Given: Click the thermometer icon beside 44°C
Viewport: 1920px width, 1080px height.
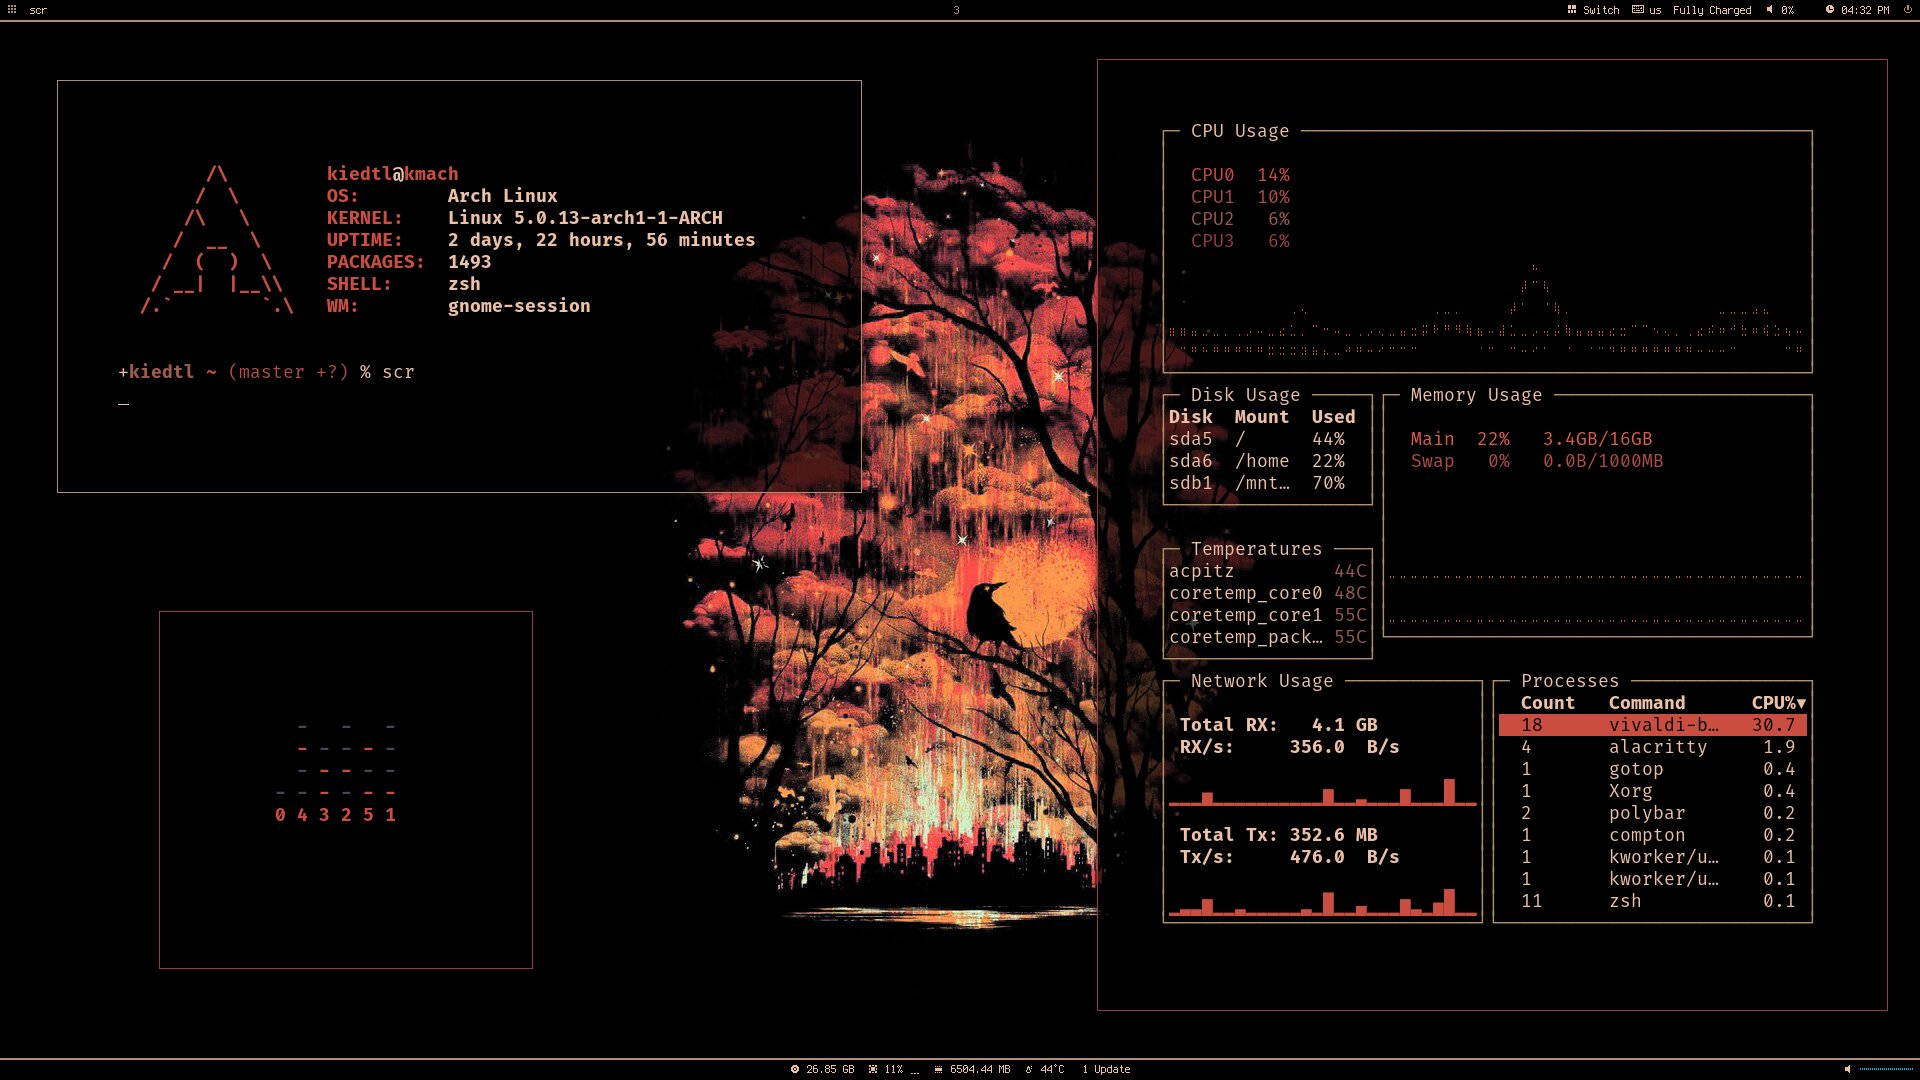Looking at the screenshot, I should [x=1029, y=1069].
